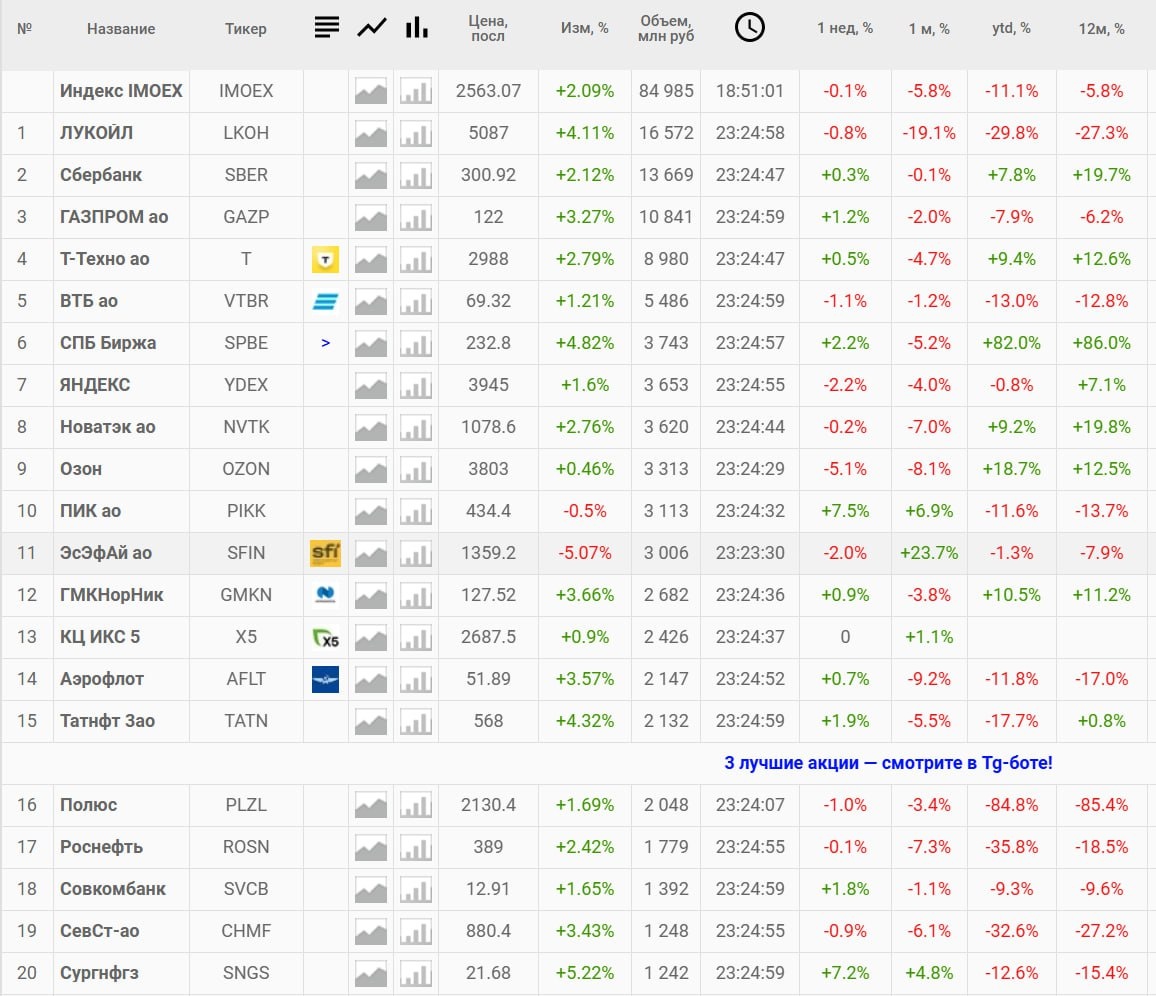Open the СевСт-ао stock link

point(100,931)
